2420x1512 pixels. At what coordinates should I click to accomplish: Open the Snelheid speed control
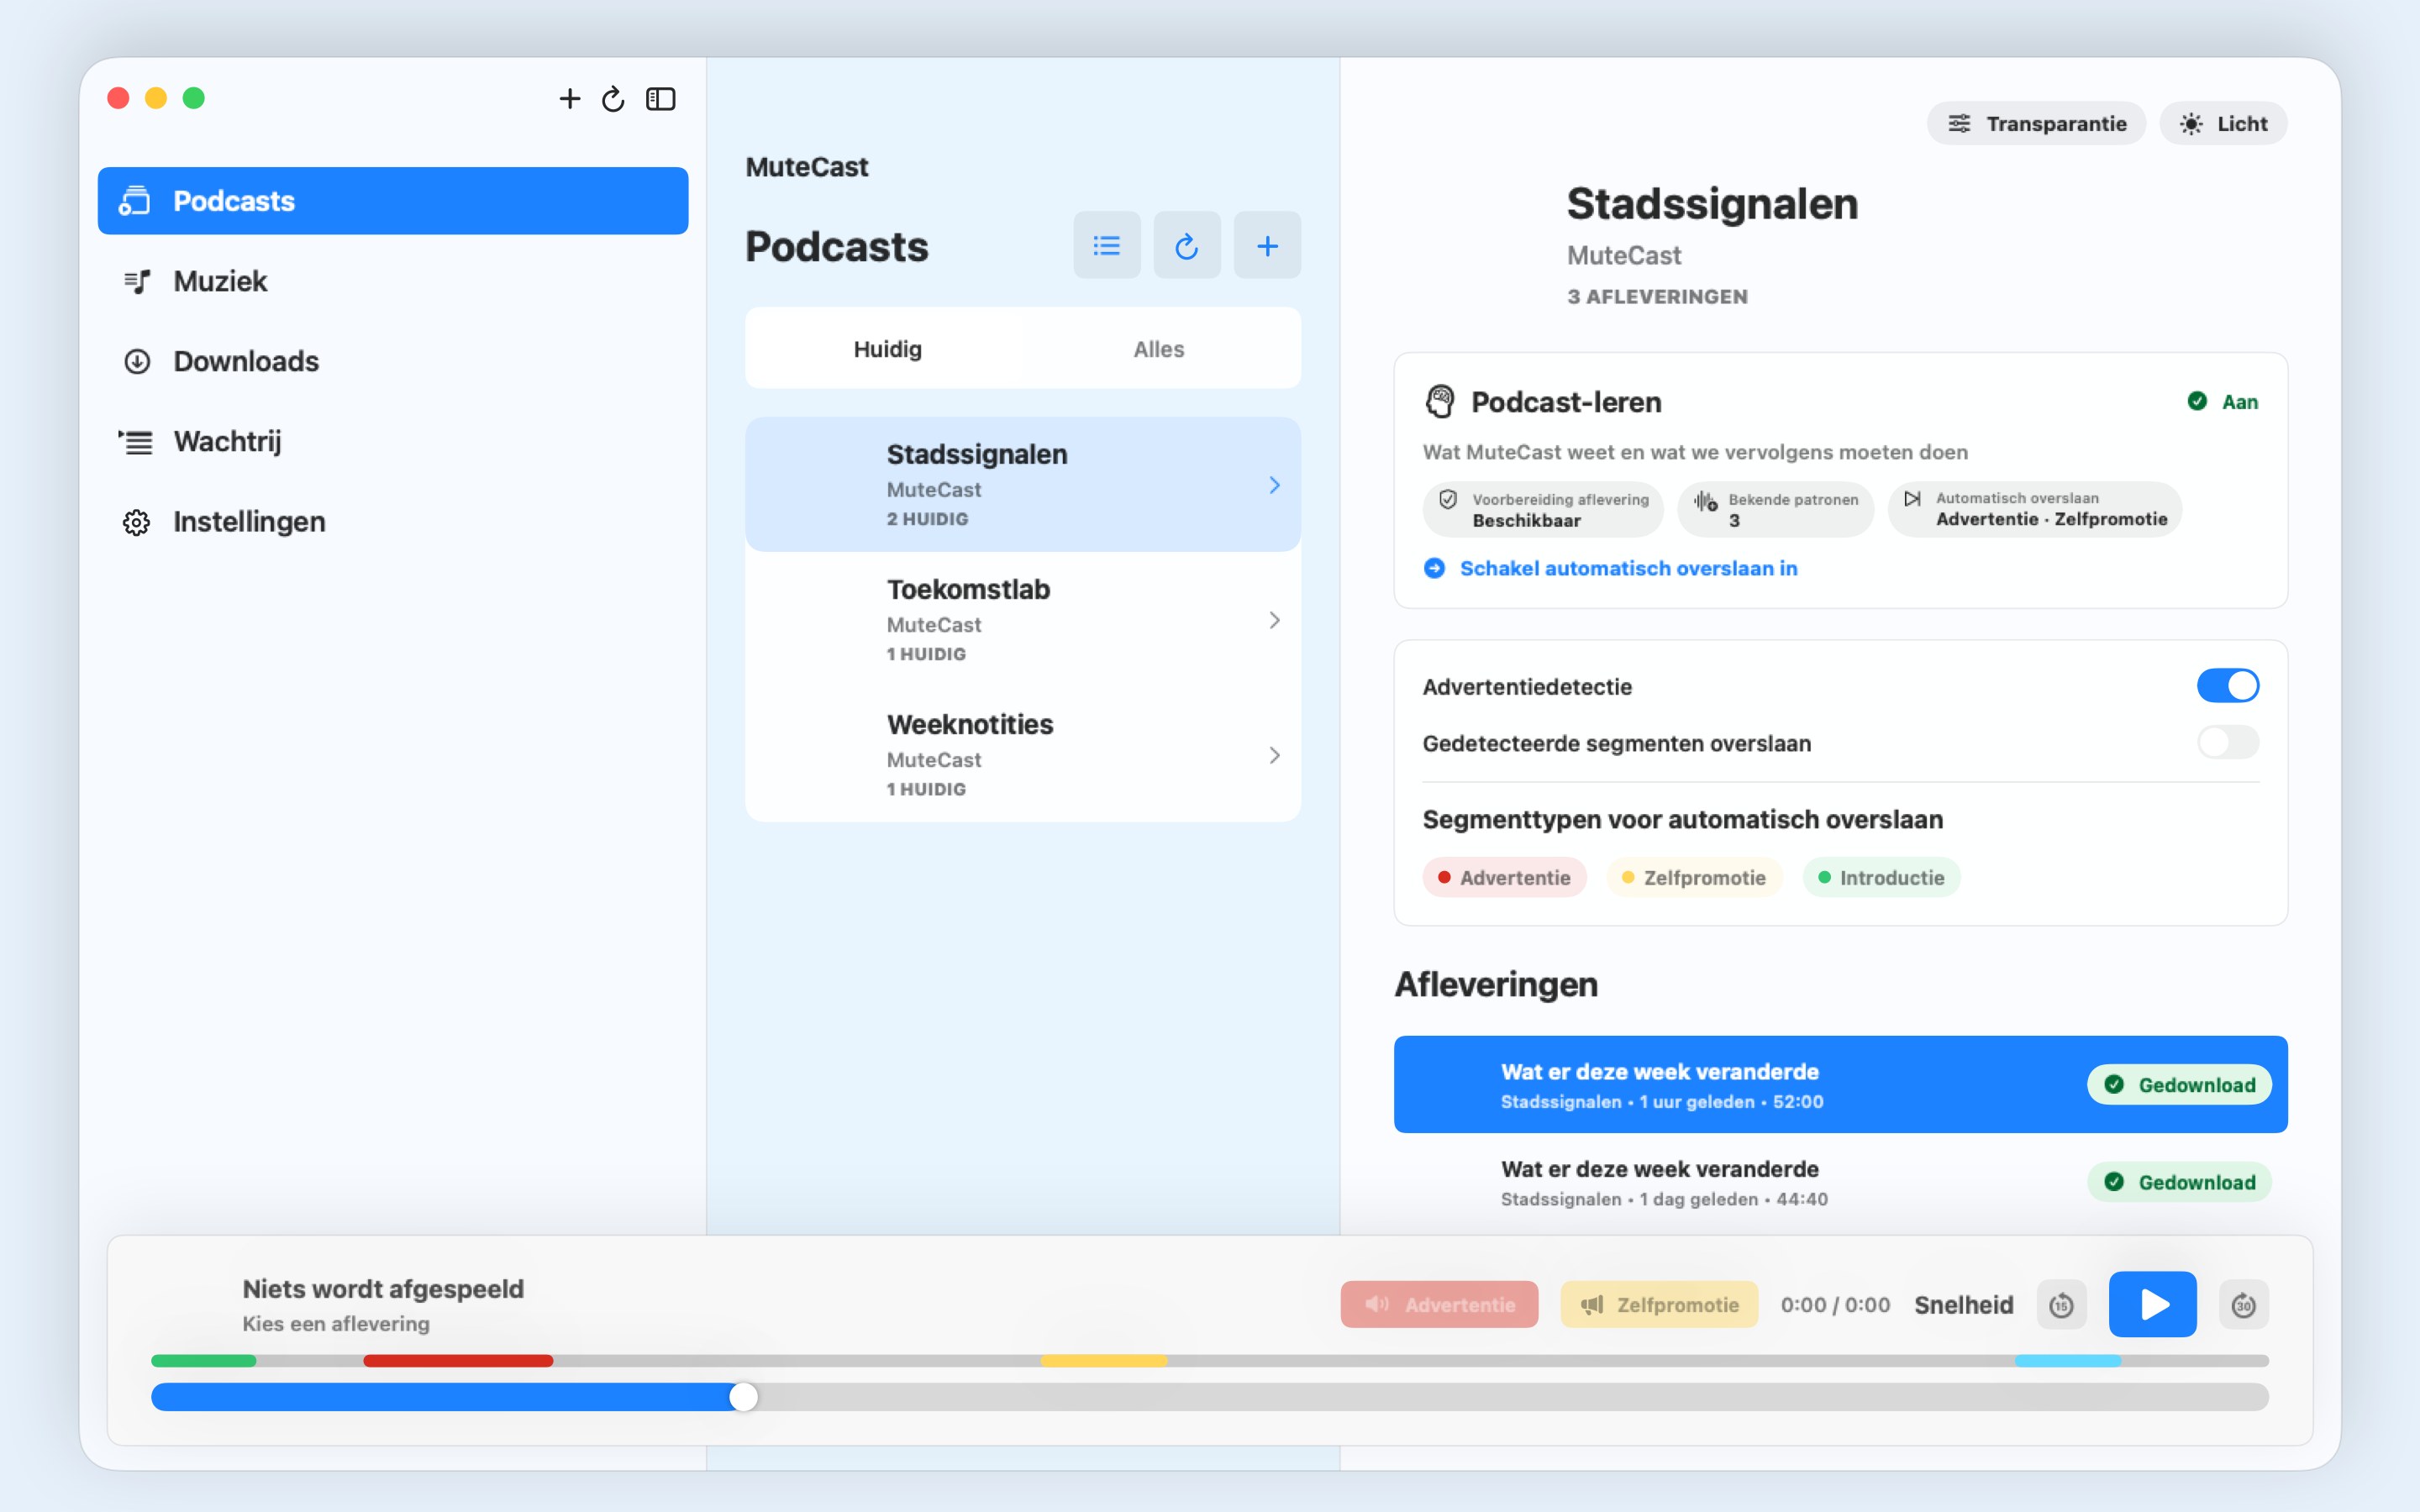(x=1963, y=1304)
